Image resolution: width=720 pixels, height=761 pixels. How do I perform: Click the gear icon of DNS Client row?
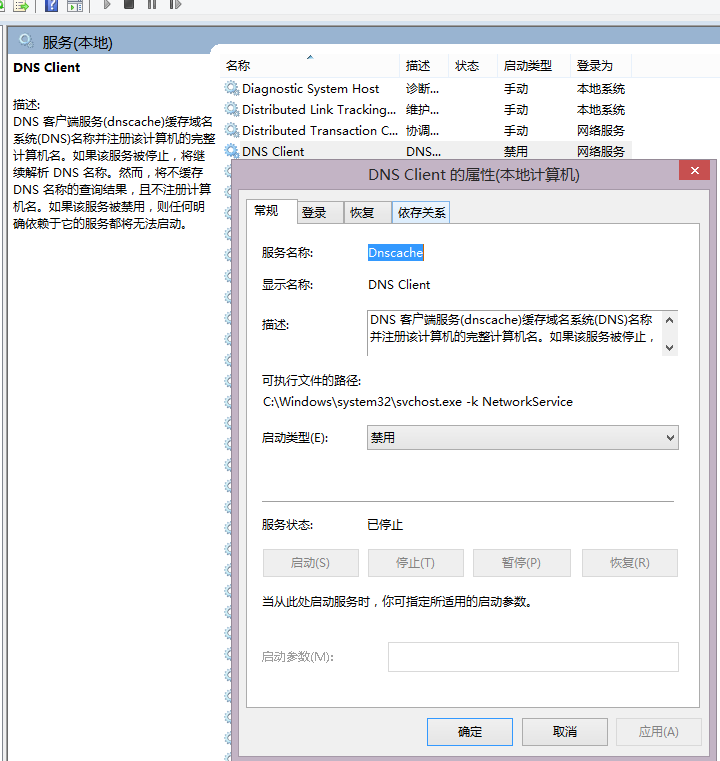pyautogui.click(x=231, y=151)
